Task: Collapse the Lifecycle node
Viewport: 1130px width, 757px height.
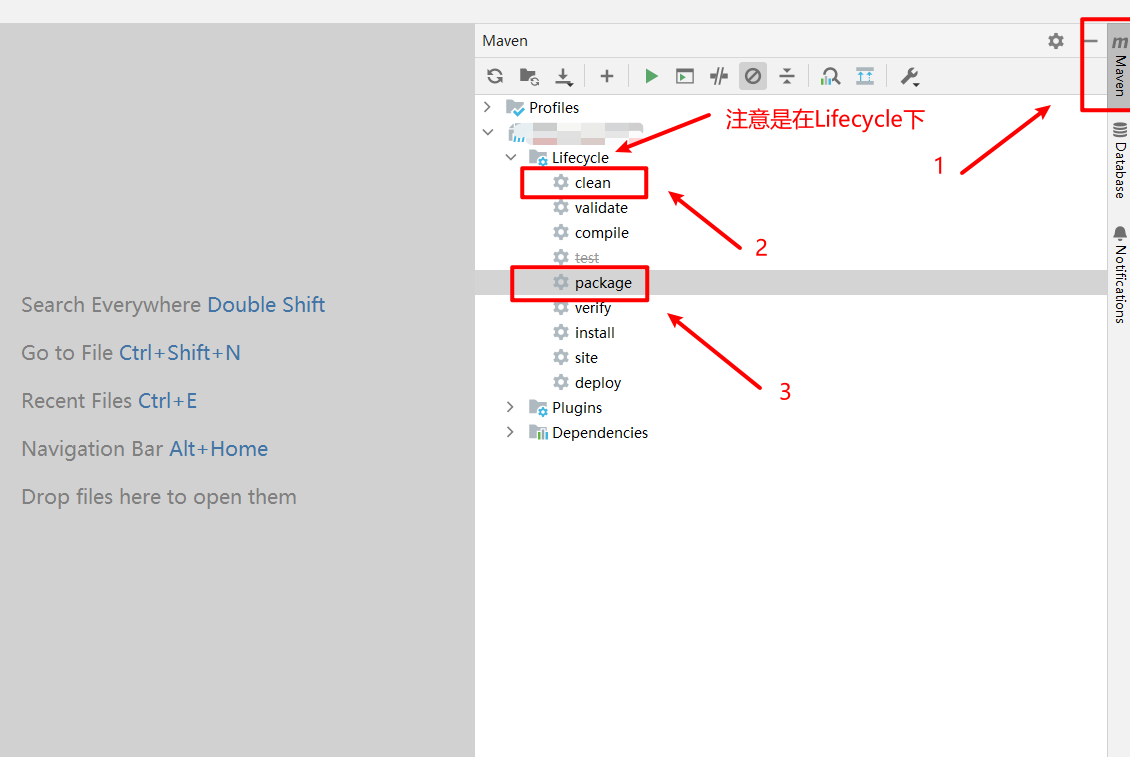Action: point(511,157)
